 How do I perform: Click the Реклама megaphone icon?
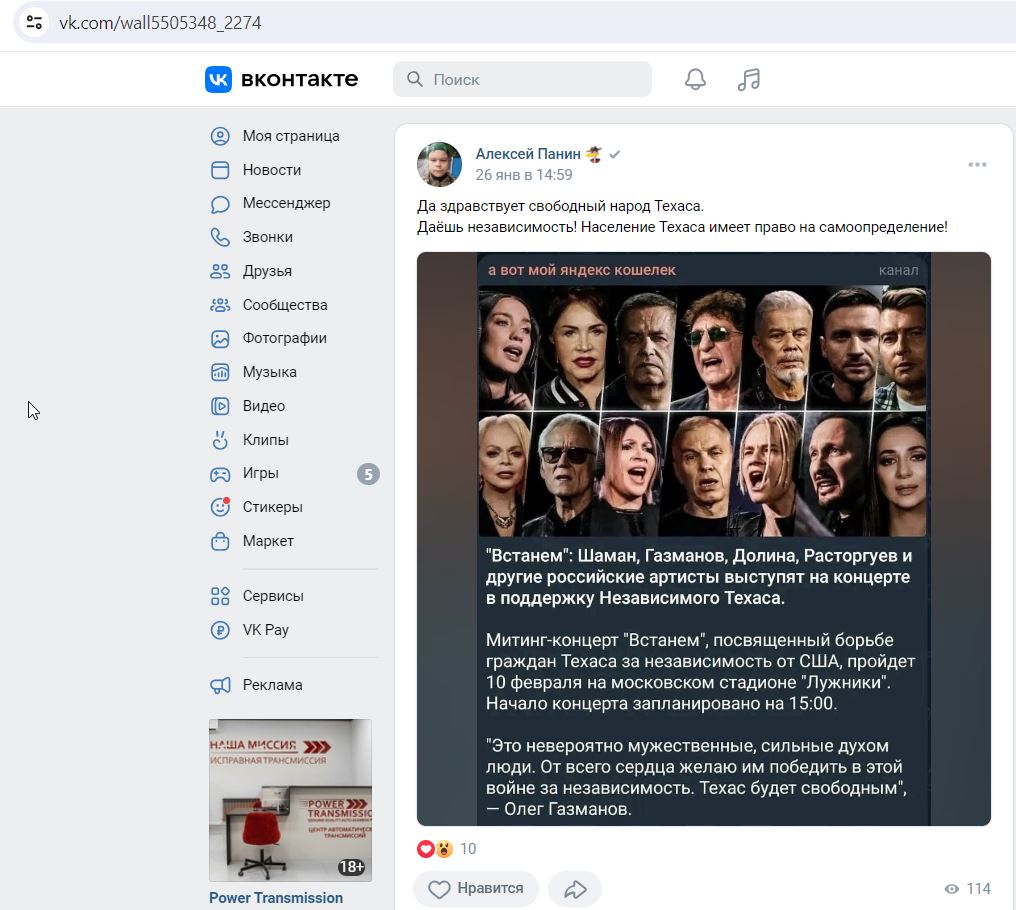[220, 685]
